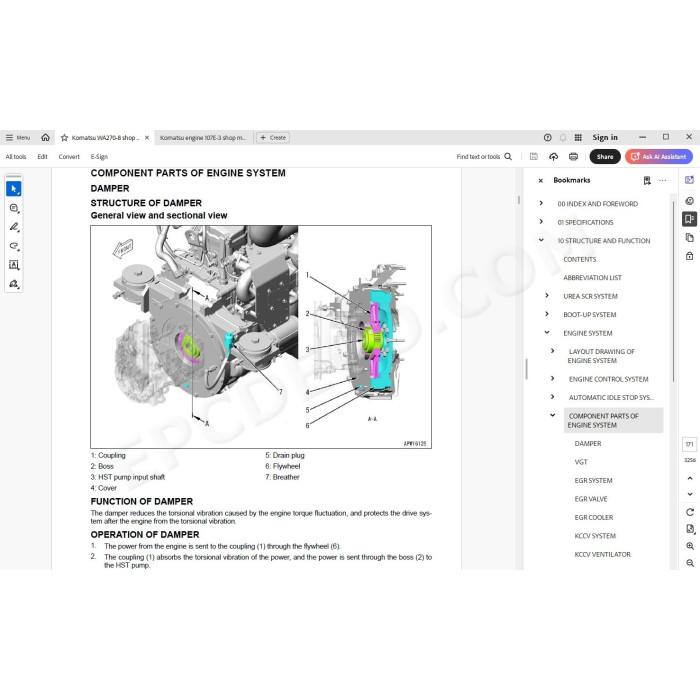
Task: Open All tools menu
Action: pos(16,157)
